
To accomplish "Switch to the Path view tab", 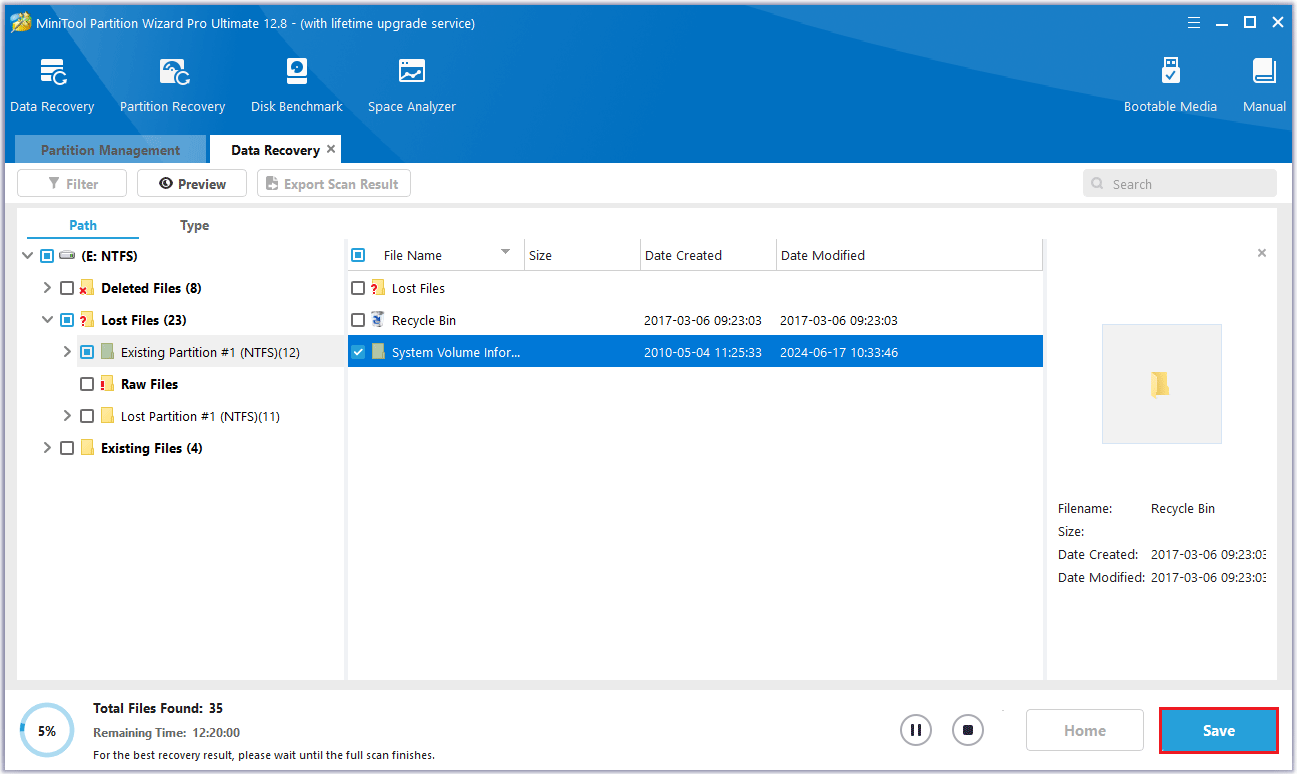I will click(83, 225).
